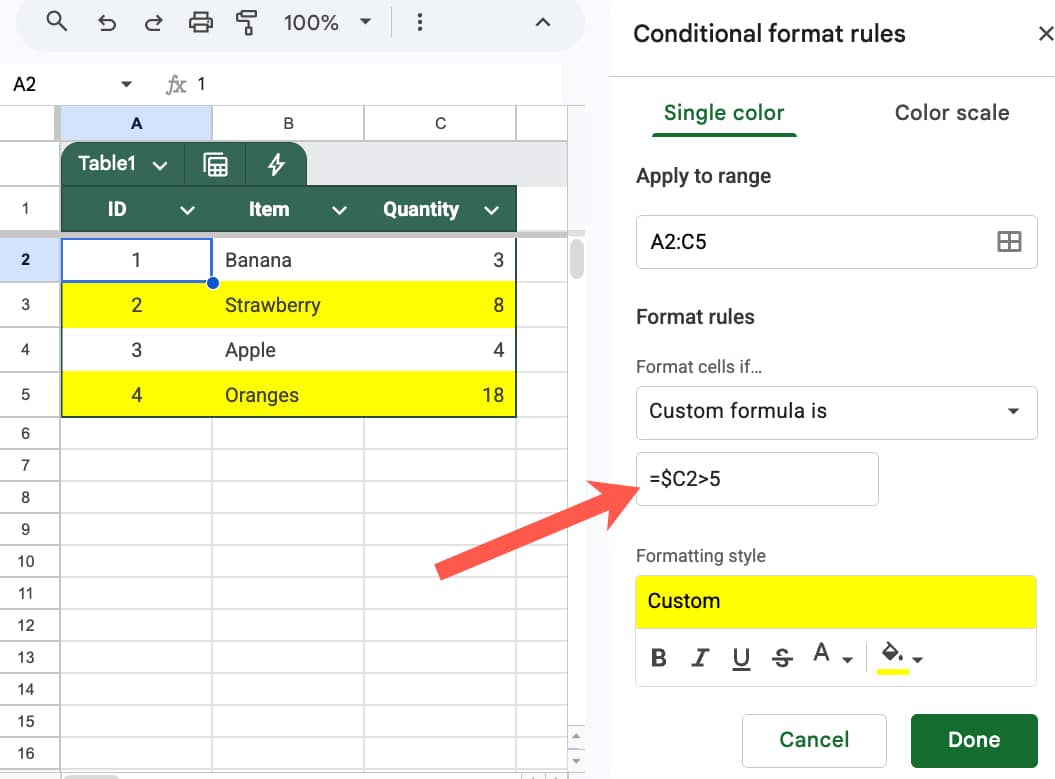Select the quantity cell showing 3 in the Banana row
This screenshot has height=779, width=1055.
point(440,260)
